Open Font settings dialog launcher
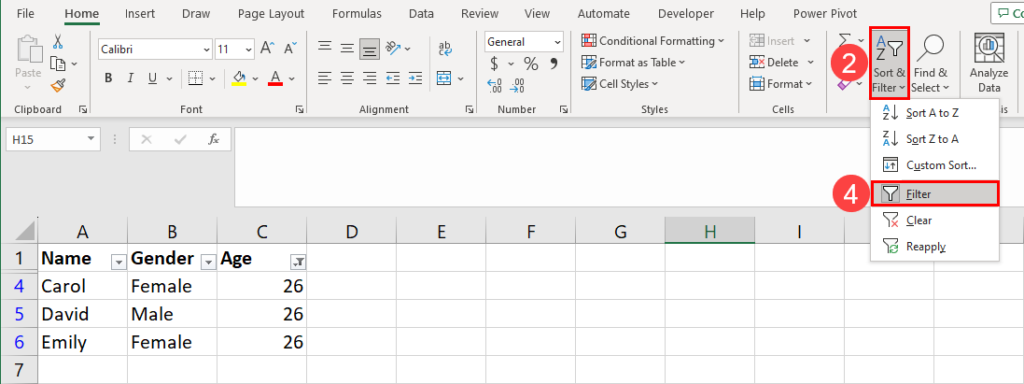 (x=300, y=110)
